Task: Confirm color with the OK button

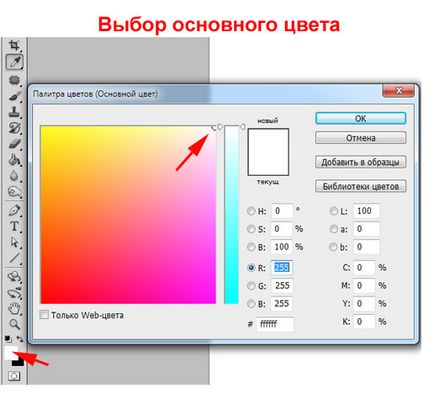Action: tap(361, 118)
